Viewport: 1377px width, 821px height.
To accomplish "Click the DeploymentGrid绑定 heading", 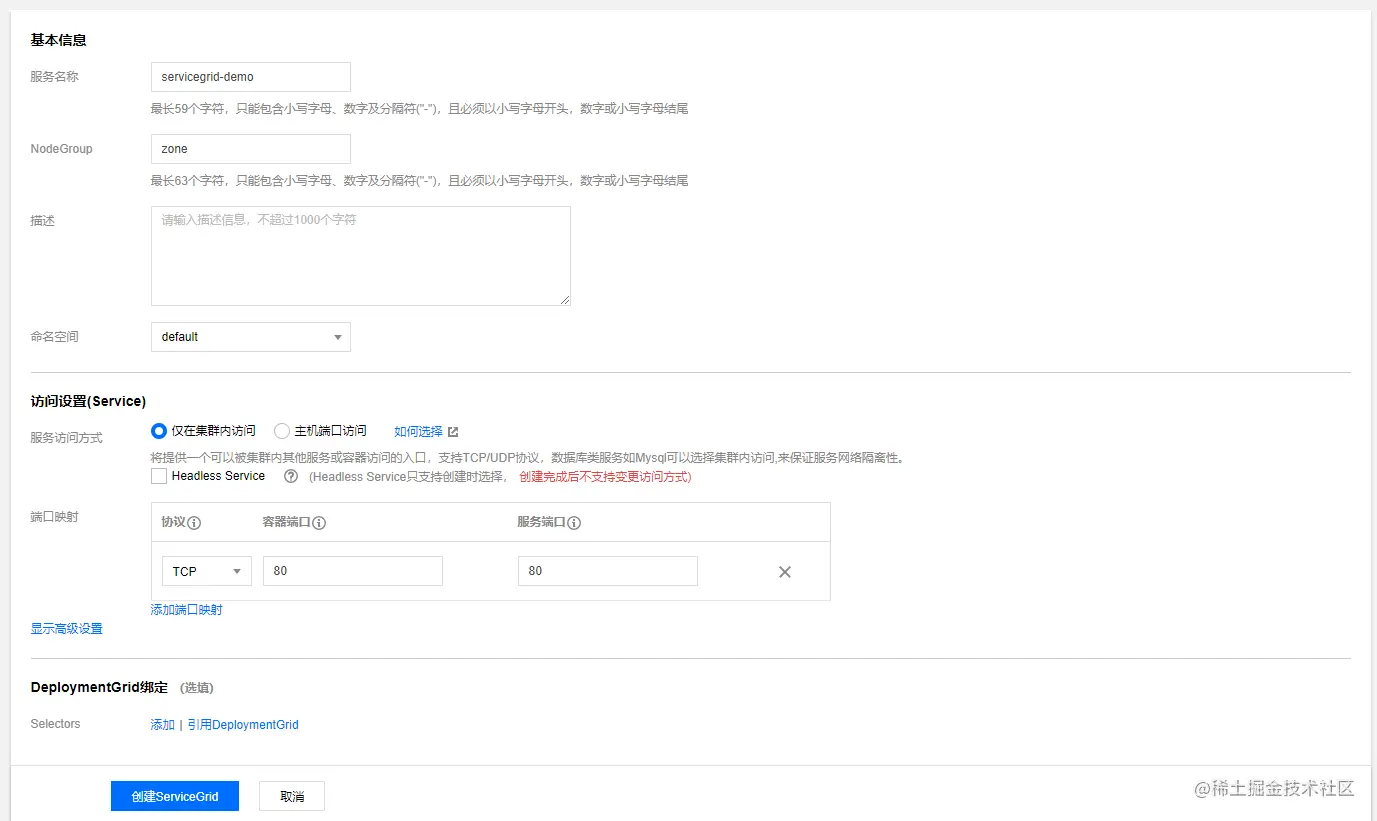I will point(99,688).
